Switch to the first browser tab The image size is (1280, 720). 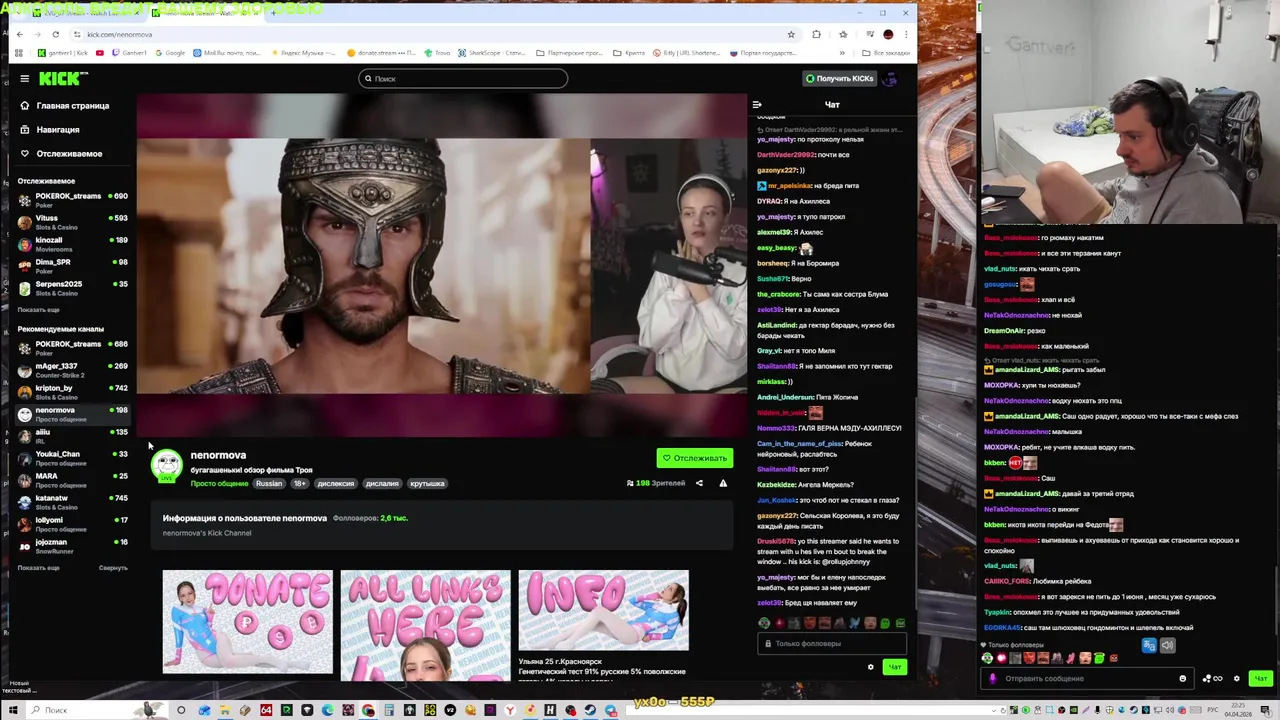(83, 13)
